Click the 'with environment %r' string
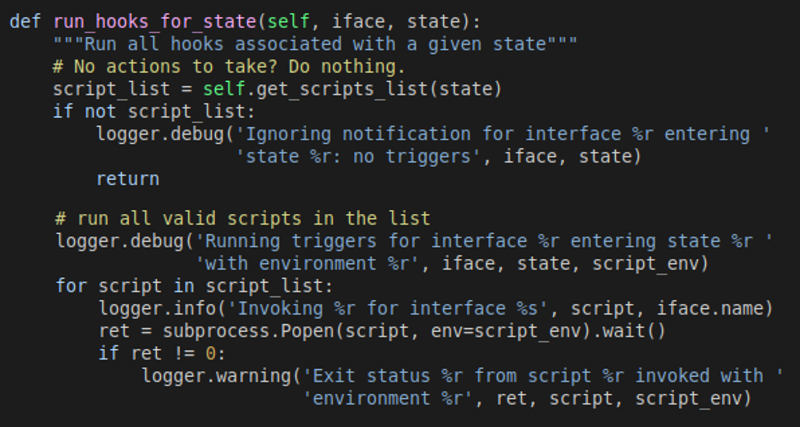This screenshot has width=800, height=427. tap(312, 263)
